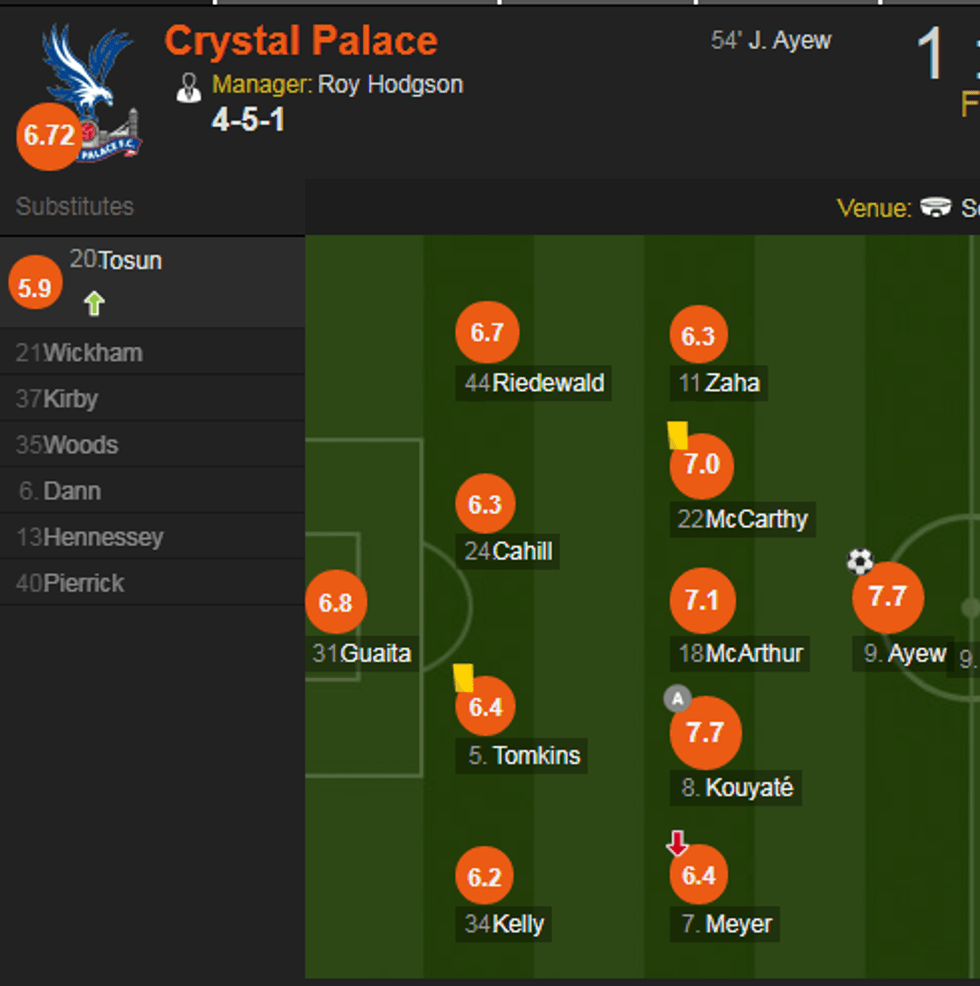Click the goal ball icon beside Ayew
The width and height of the screenshot is (980, 986).
(x=860, y=562)
